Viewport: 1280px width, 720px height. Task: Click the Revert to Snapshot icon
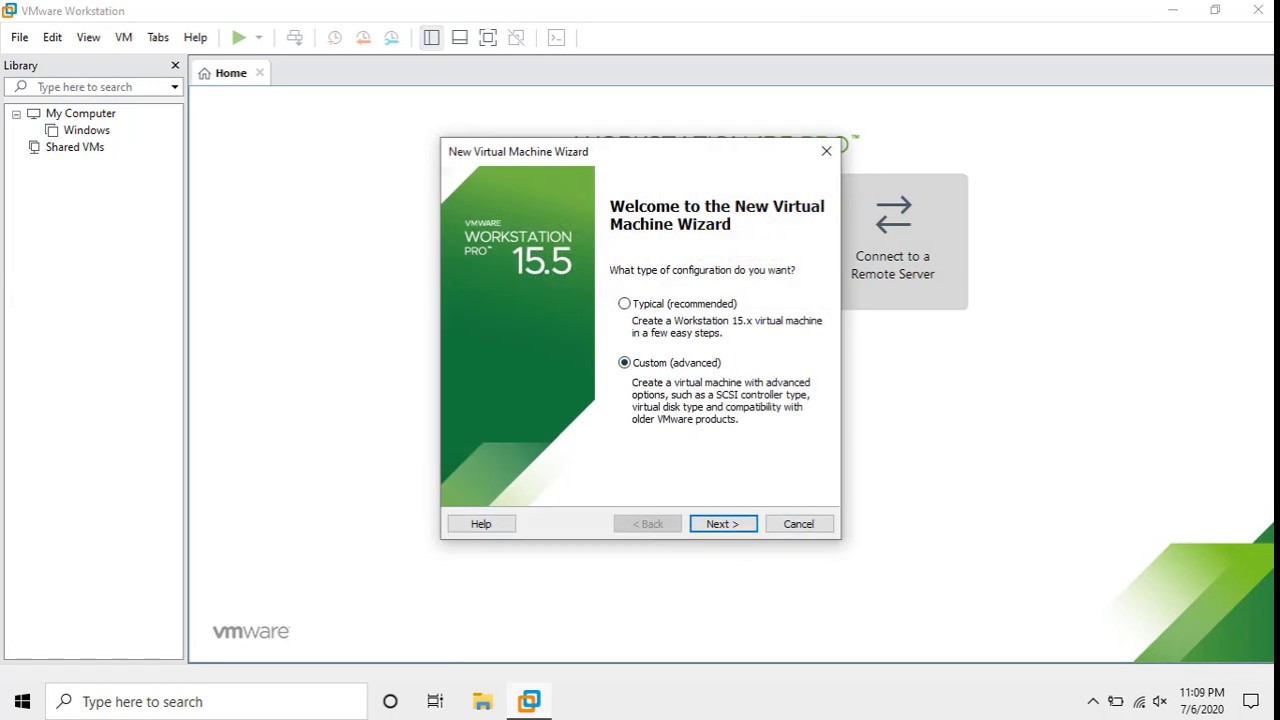363,38
